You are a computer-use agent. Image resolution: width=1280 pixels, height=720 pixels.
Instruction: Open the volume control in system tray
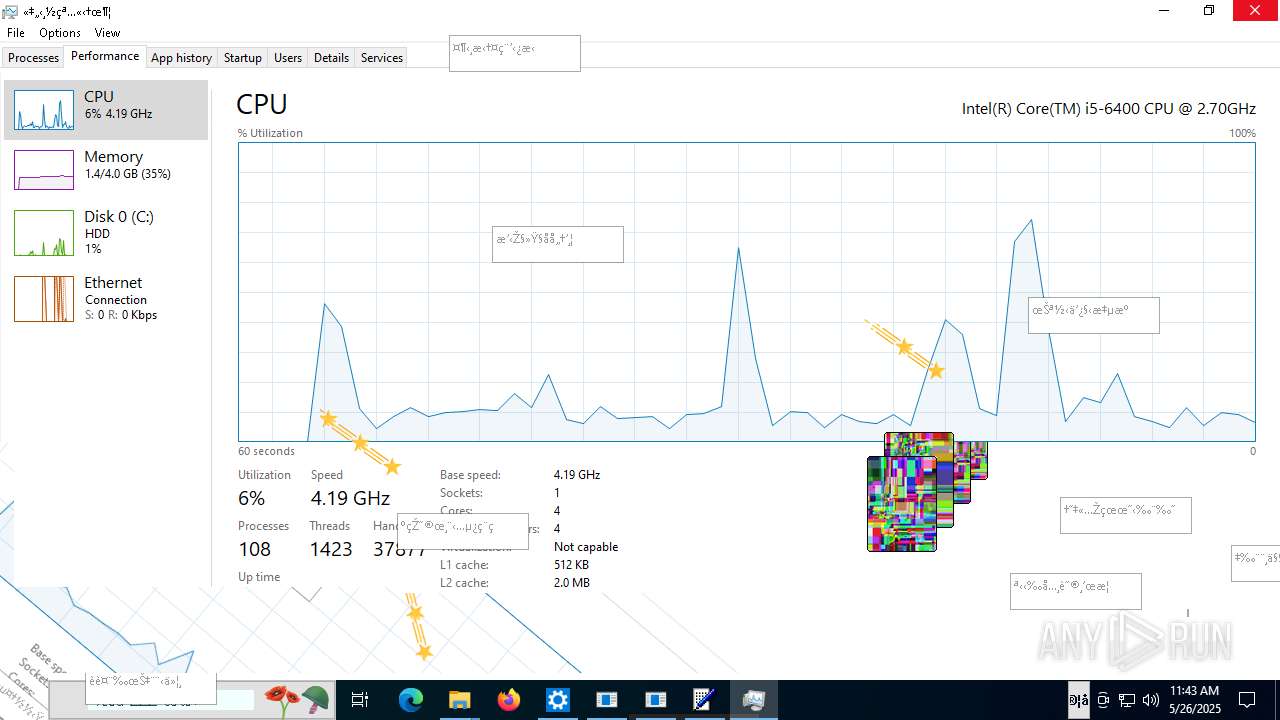click(1150, 700)
